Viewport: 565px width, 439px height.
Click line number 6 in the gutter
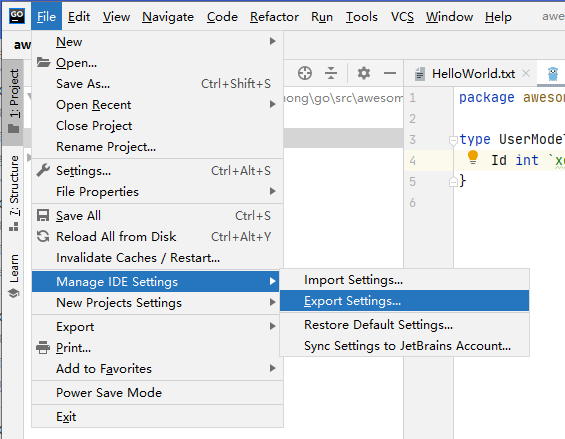tap(413, 203)
